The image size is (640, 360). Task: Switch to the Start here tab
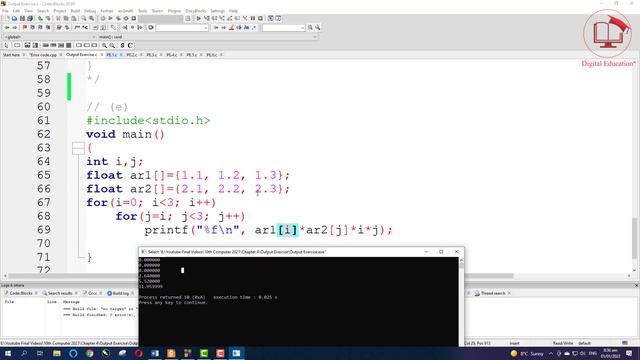pyautogui.click(x=11, y=55)
